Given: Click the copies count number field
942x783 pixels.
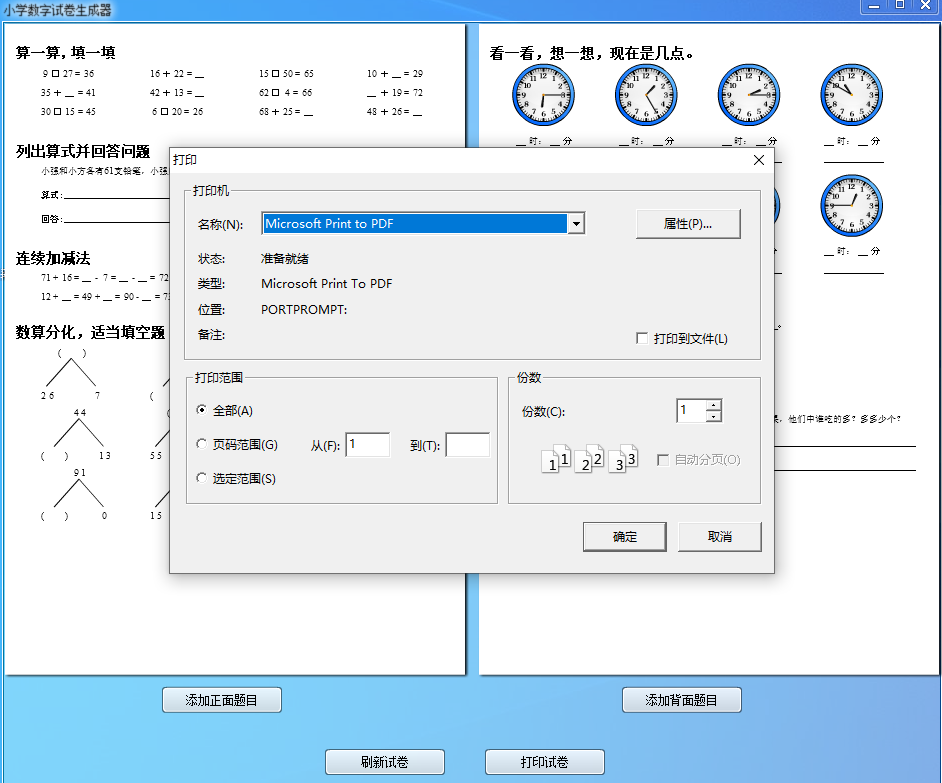Looking at the screenshot, I should tap(691, 410).
